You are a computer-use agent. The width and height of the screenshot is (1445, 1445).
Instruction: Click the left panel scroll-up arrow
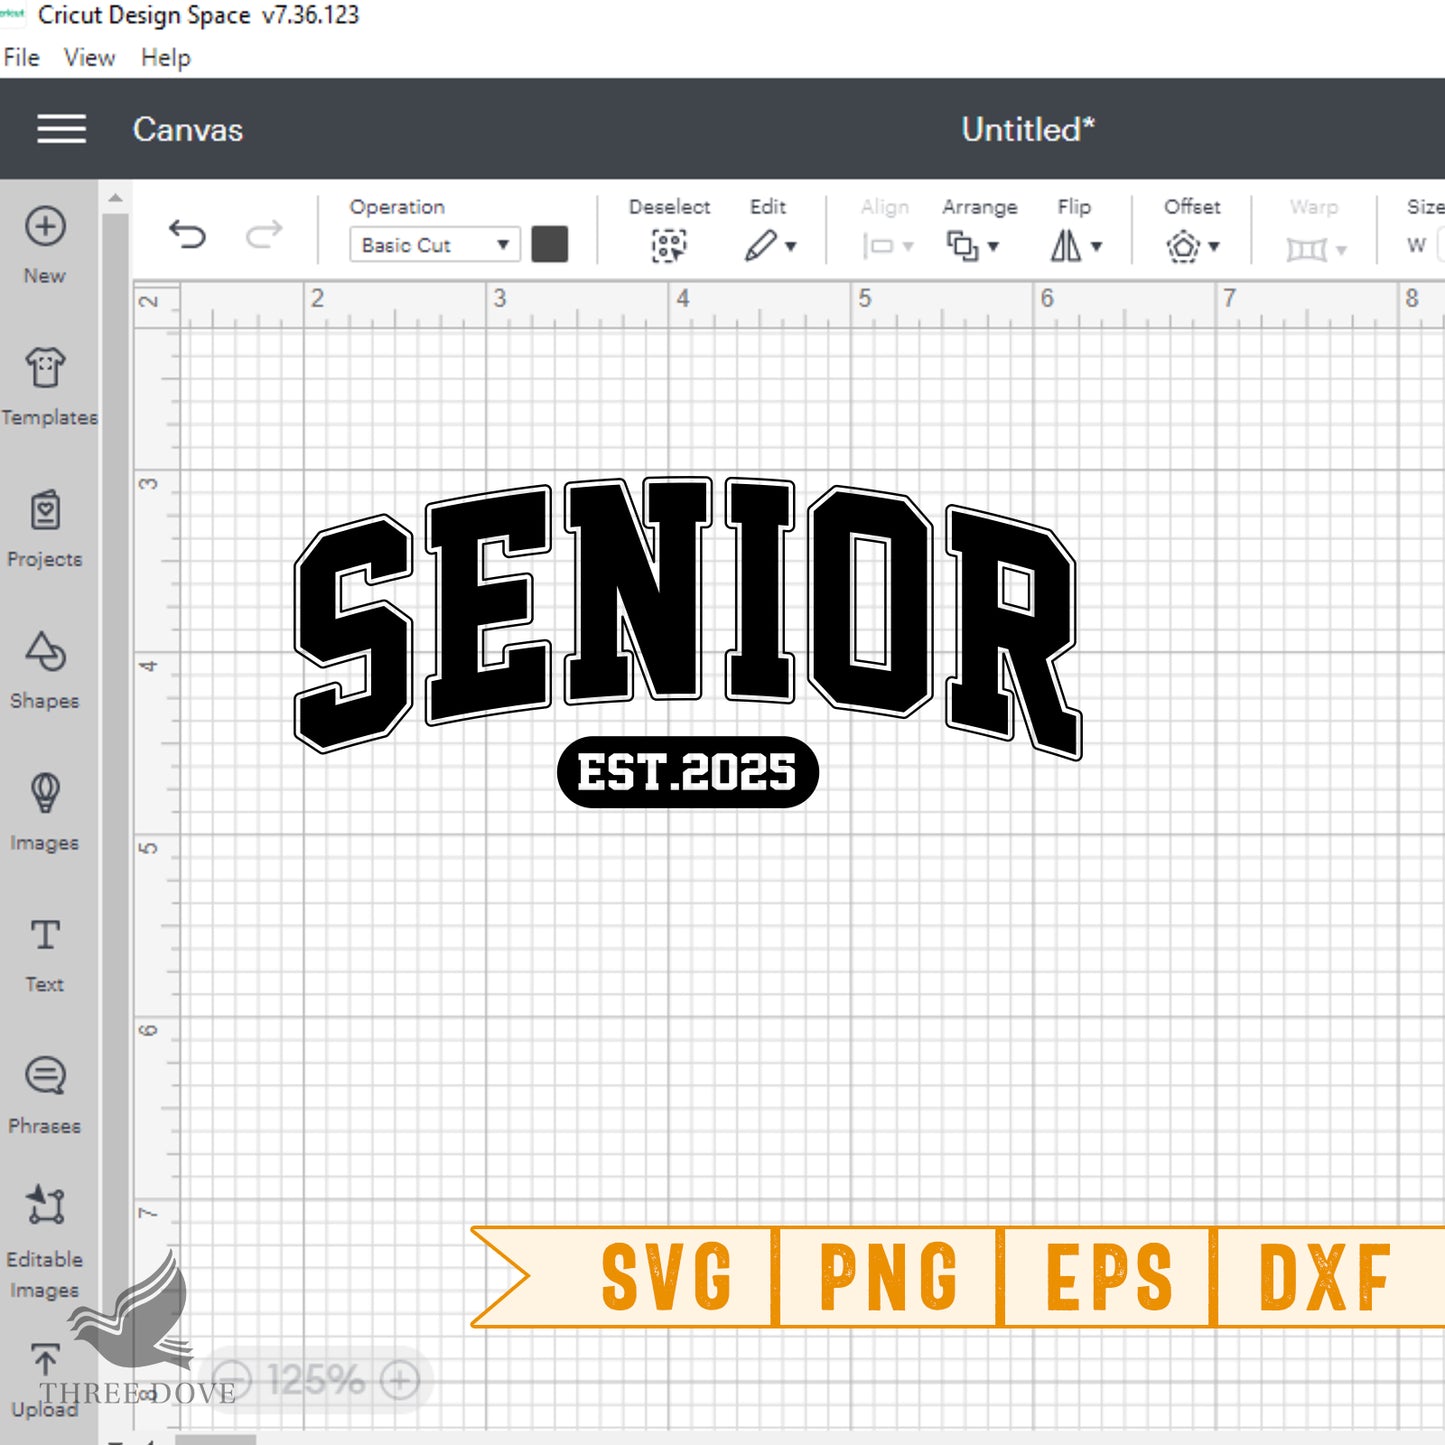(116, 198)
